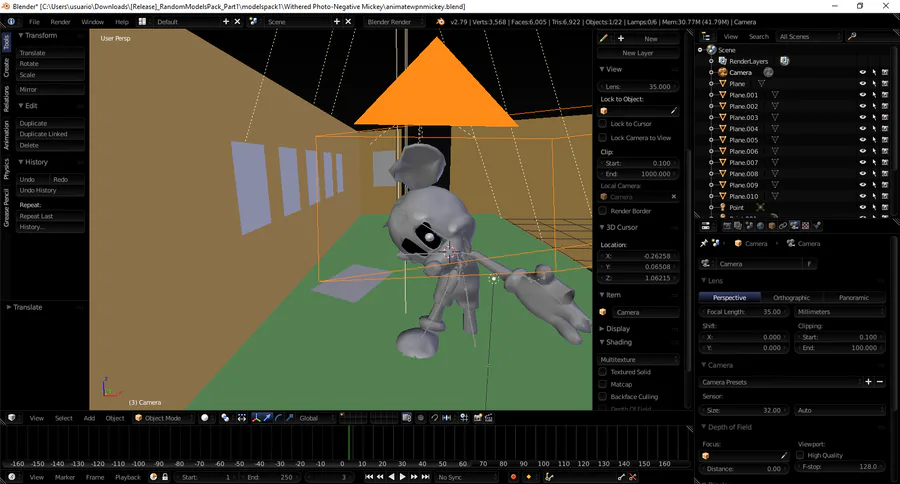The height and width of the screenshot is (484, 900).
Task: Click the rotate manipulator icon
Action: click(x=279, y=418)
